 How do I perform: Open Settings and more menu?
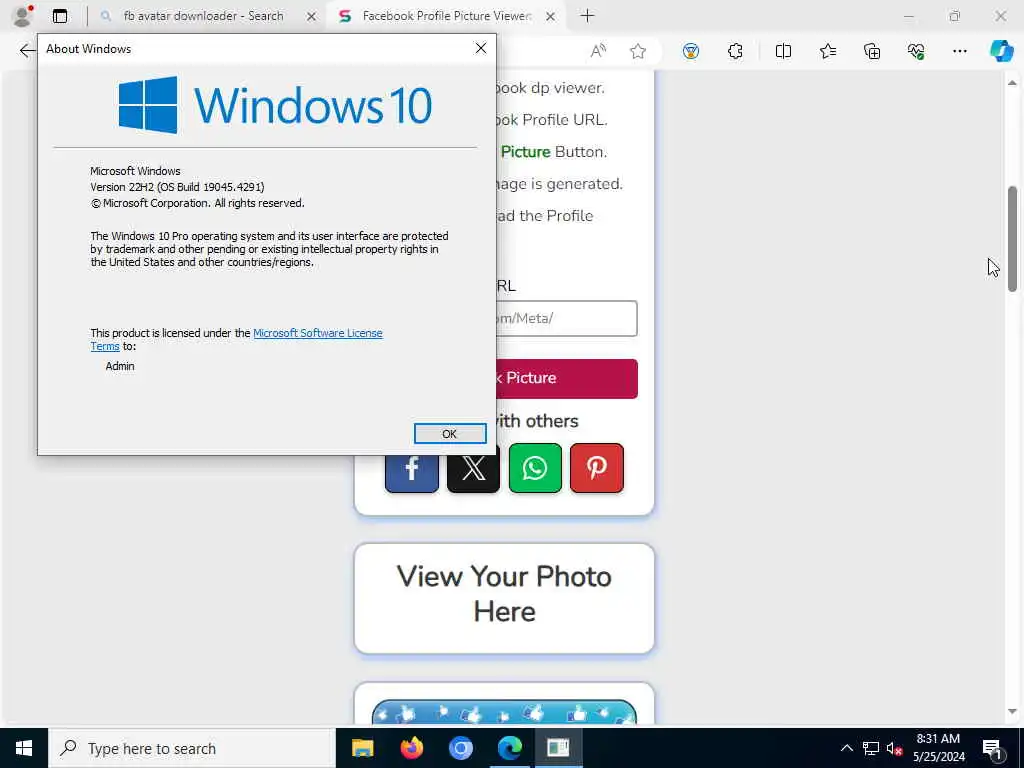(959, 51)
